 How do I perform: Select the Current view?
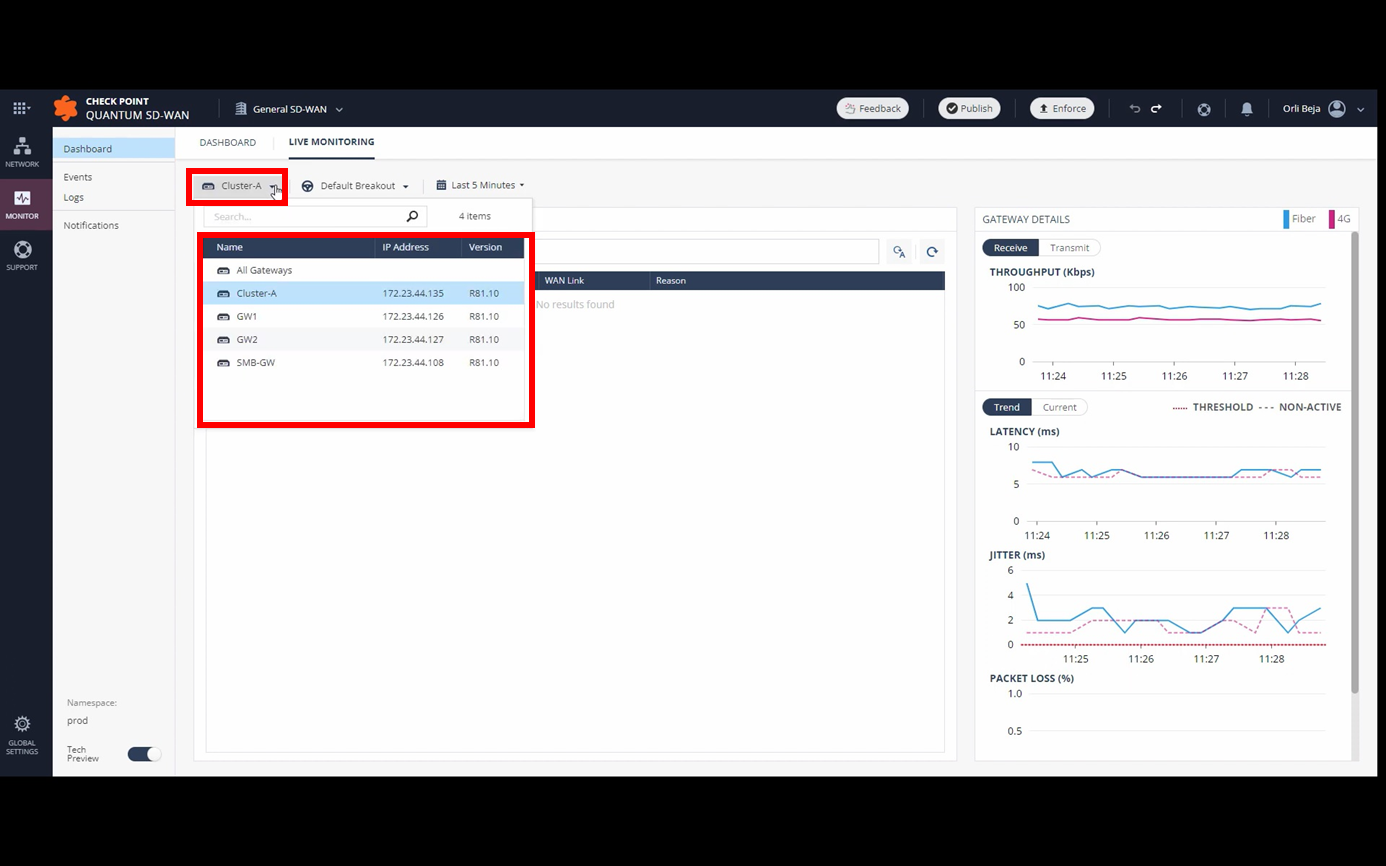click(1059, 407)
